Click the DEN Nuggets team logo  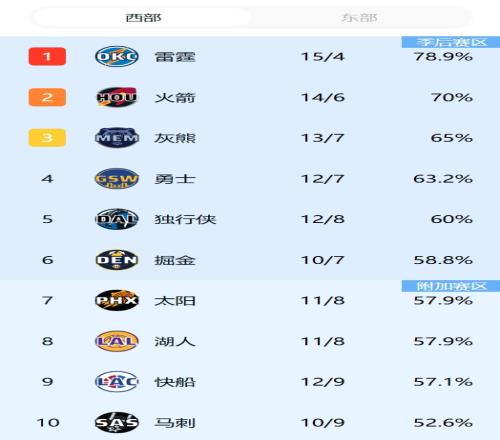(117, 260)
